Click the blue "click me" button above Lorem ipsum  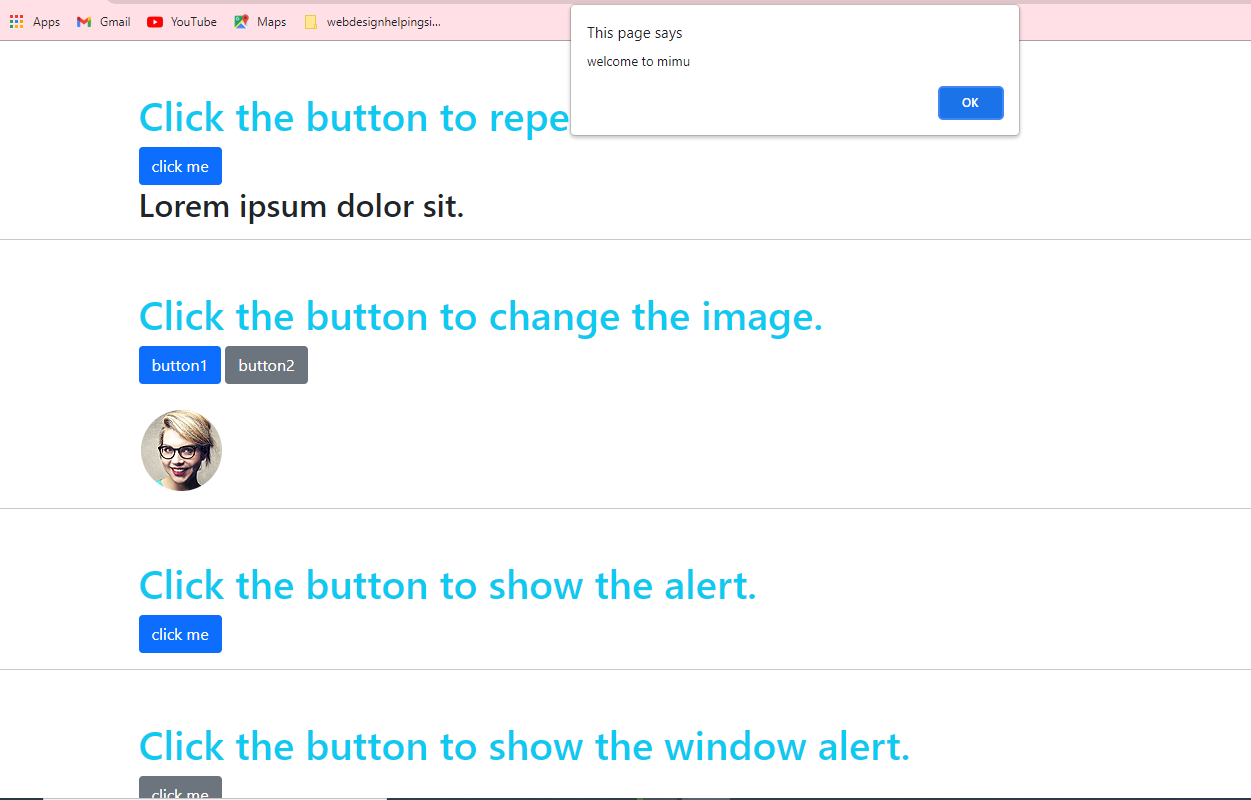(x=180, y=166)
